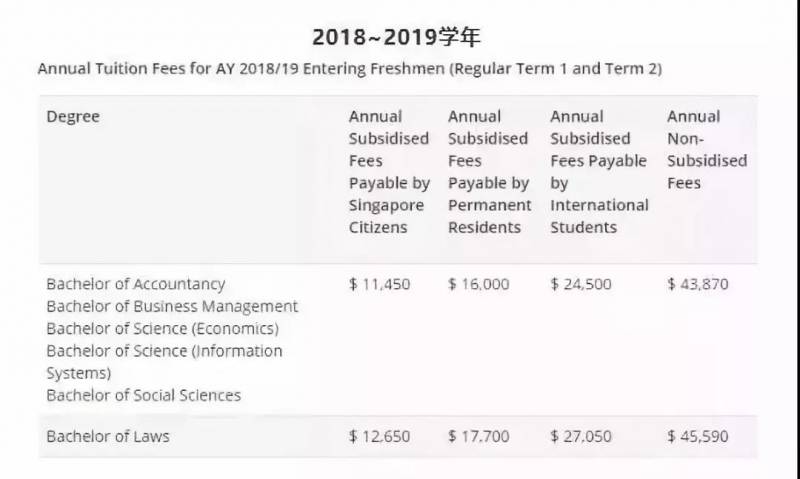Select Bachelor of Science (Economics)

click(162, 328)
